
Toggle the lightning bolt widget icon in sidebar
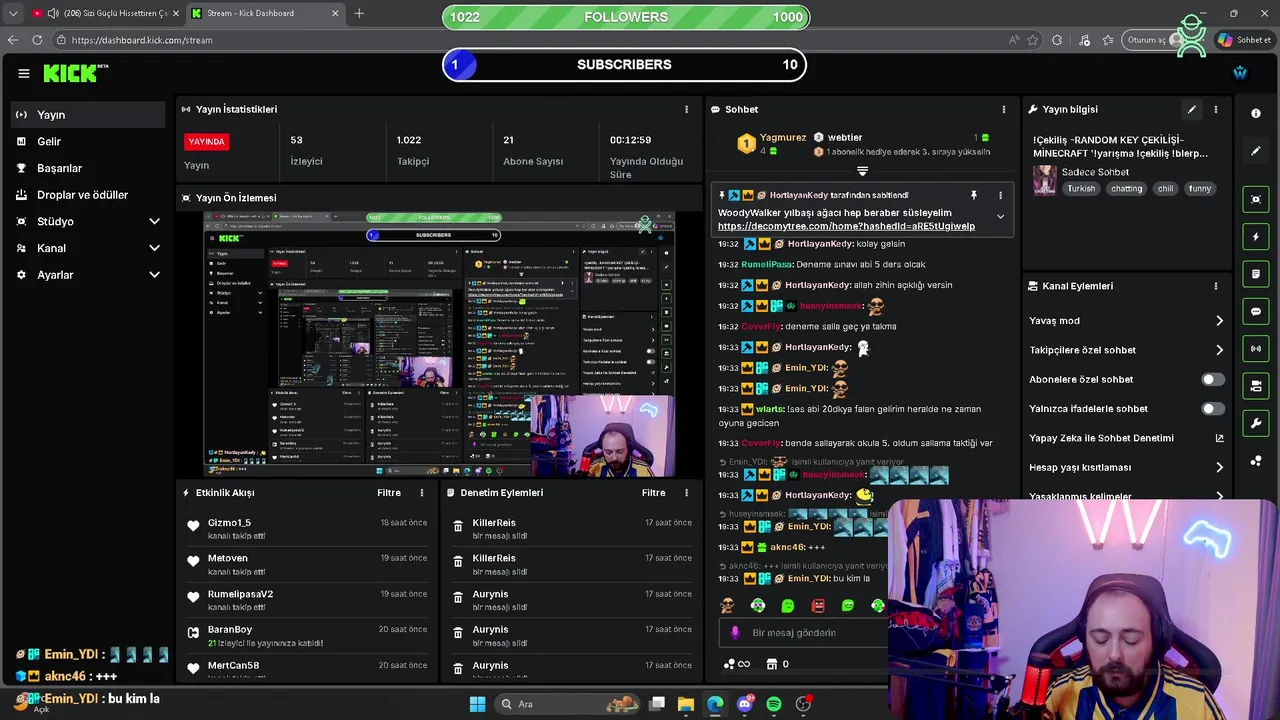(x=1256, y=237)
